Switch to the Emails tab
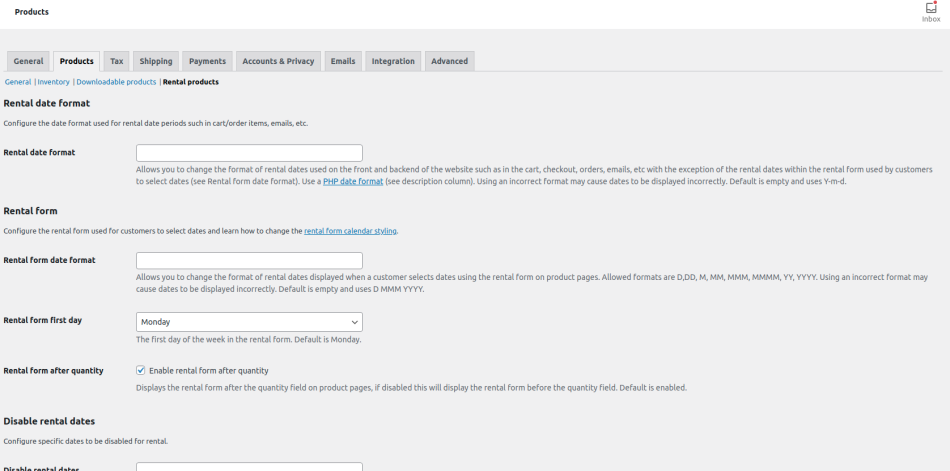The image size is (950, 471). (343, 61)
